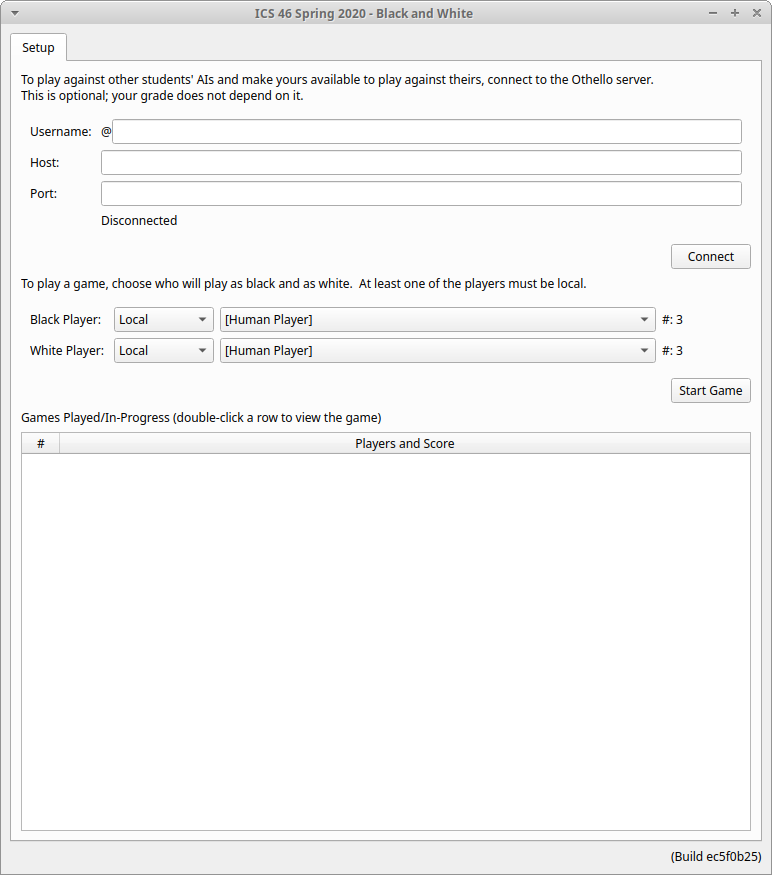This screenshot has width=772, height=875.
Task: Click the Build ec5f0b25 text
Action: [x=716, y=857]
